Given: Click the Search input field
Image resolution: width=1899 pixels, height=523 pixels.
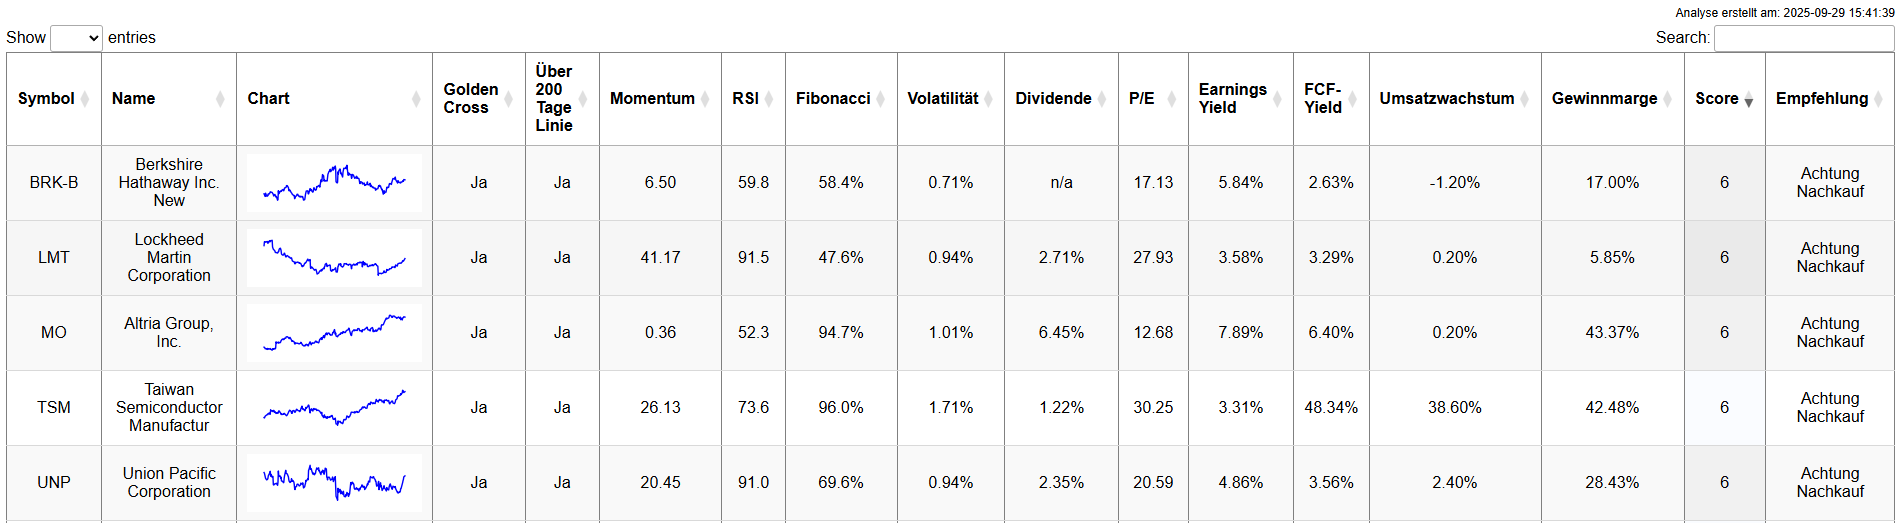Looking at the screenshot, I should (1803, 38).
